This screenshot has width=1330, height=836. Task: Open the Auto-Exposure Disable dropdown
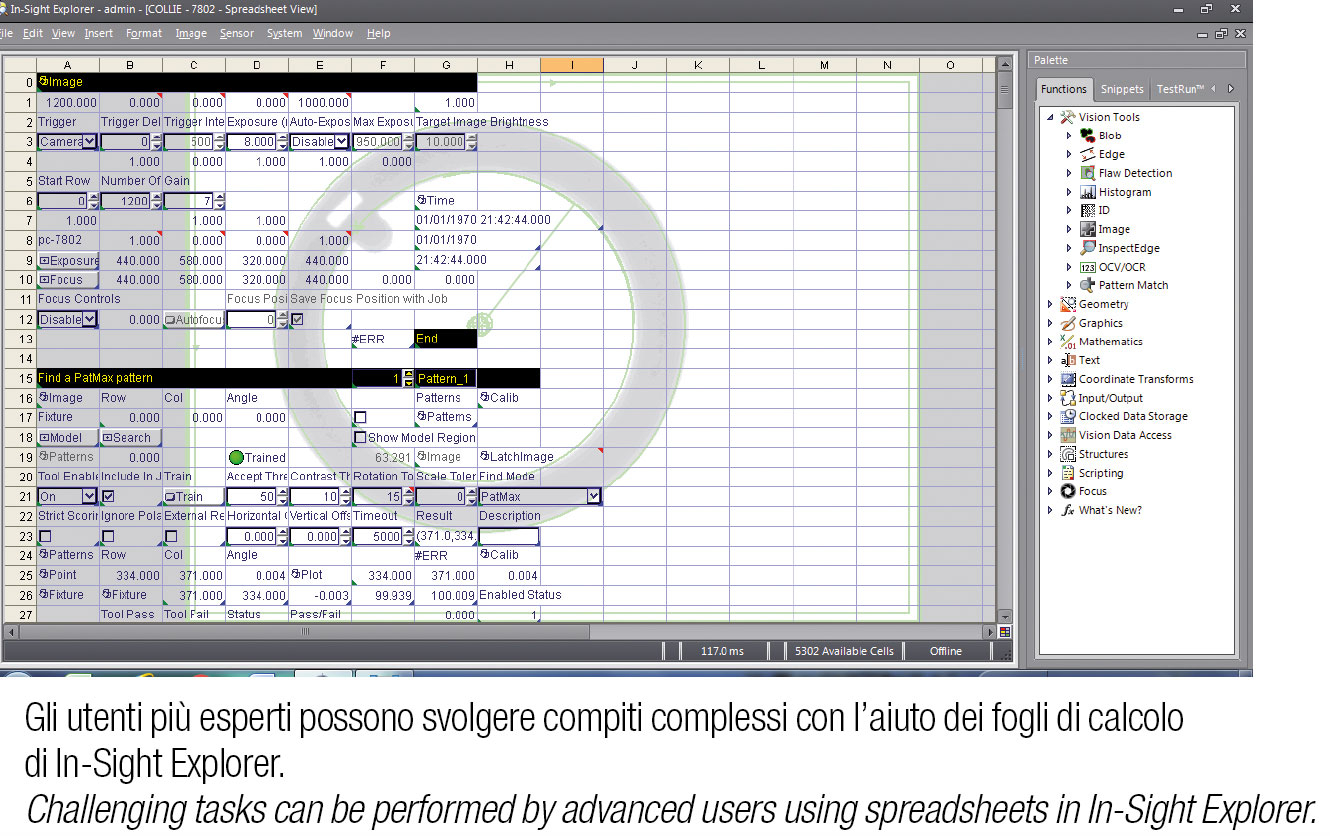coord(342,142)
